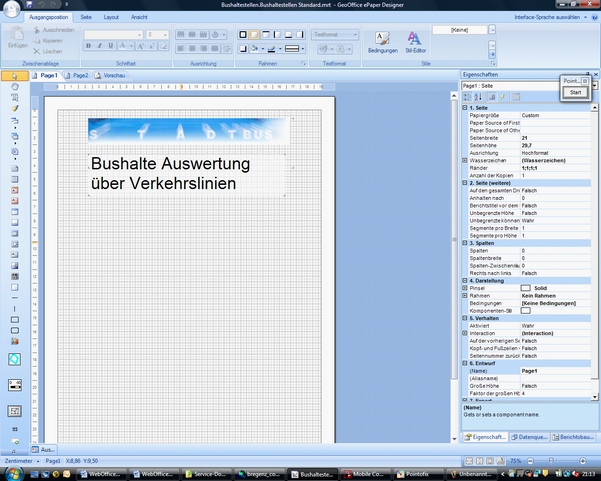The height and width of the screenshot is (481, 601).
Task: Toggle bottom border in Rahmen group
Action: 288,35
